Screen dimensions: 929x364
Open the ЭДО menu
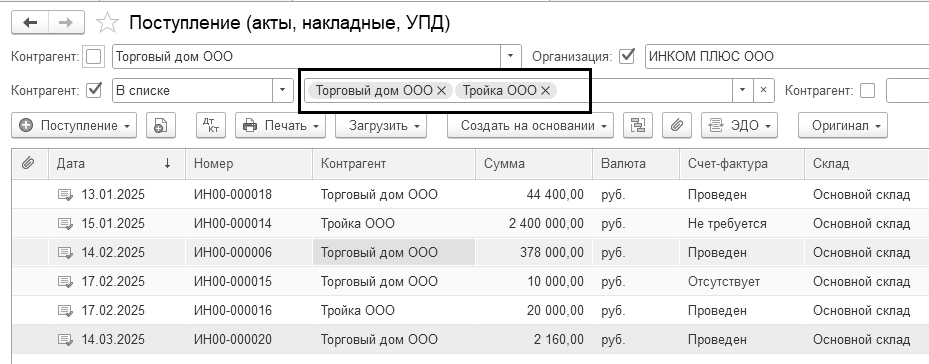pyautogui.click(x=739, y=126)
